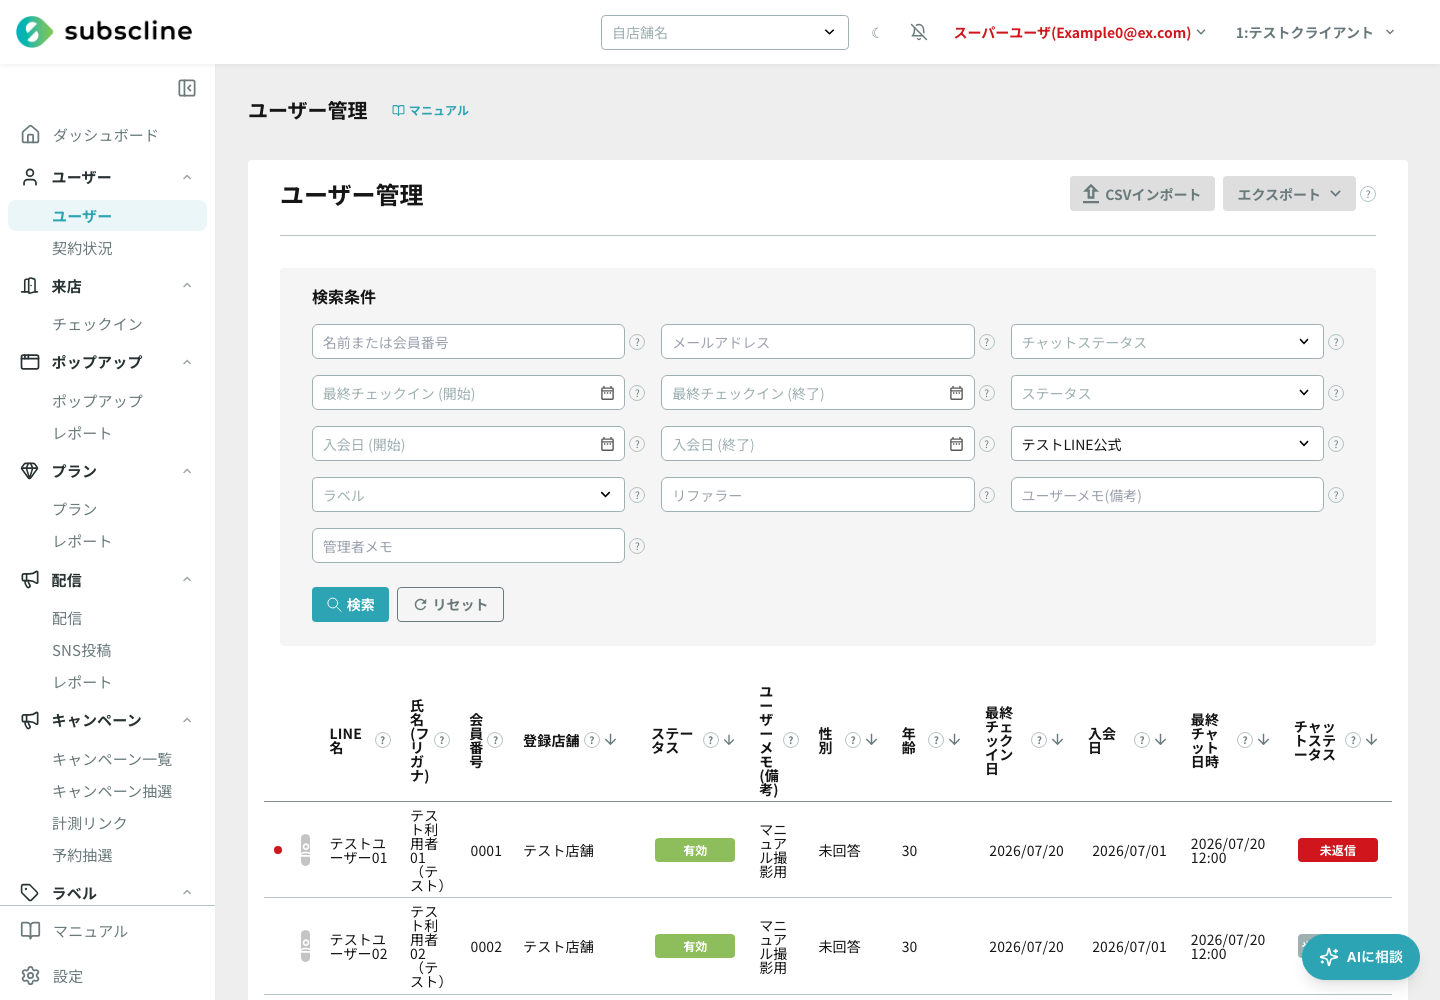Open the subscline logo home link
1440x1000 pixels.
pyautogui.click(x=104, y=32)
